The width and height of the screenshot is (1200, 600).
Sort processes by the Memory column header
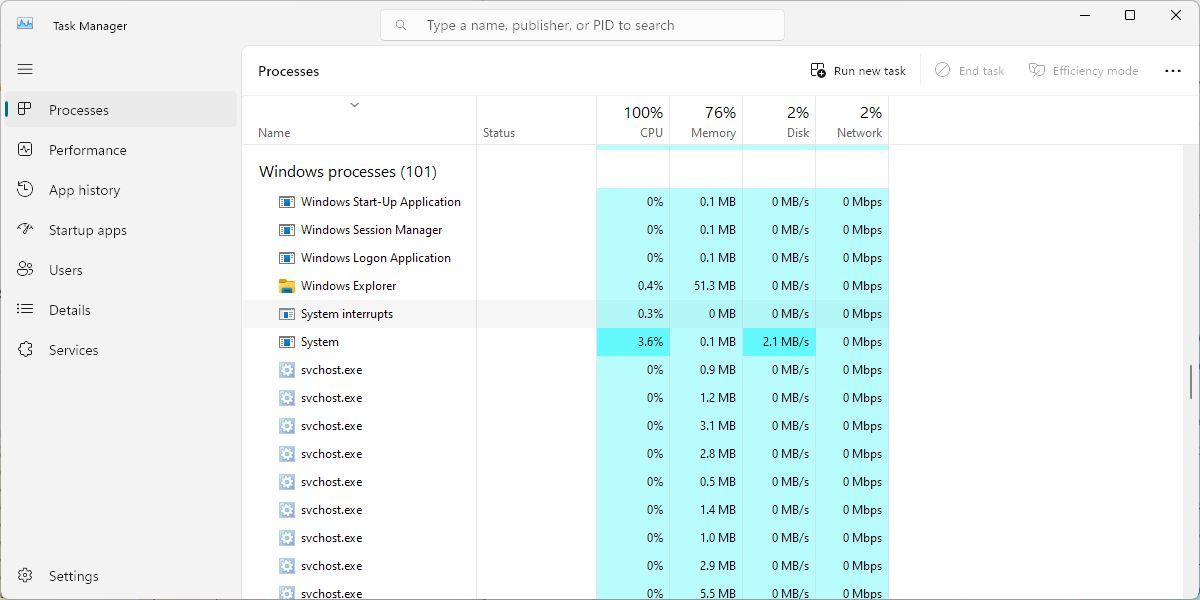707,120
